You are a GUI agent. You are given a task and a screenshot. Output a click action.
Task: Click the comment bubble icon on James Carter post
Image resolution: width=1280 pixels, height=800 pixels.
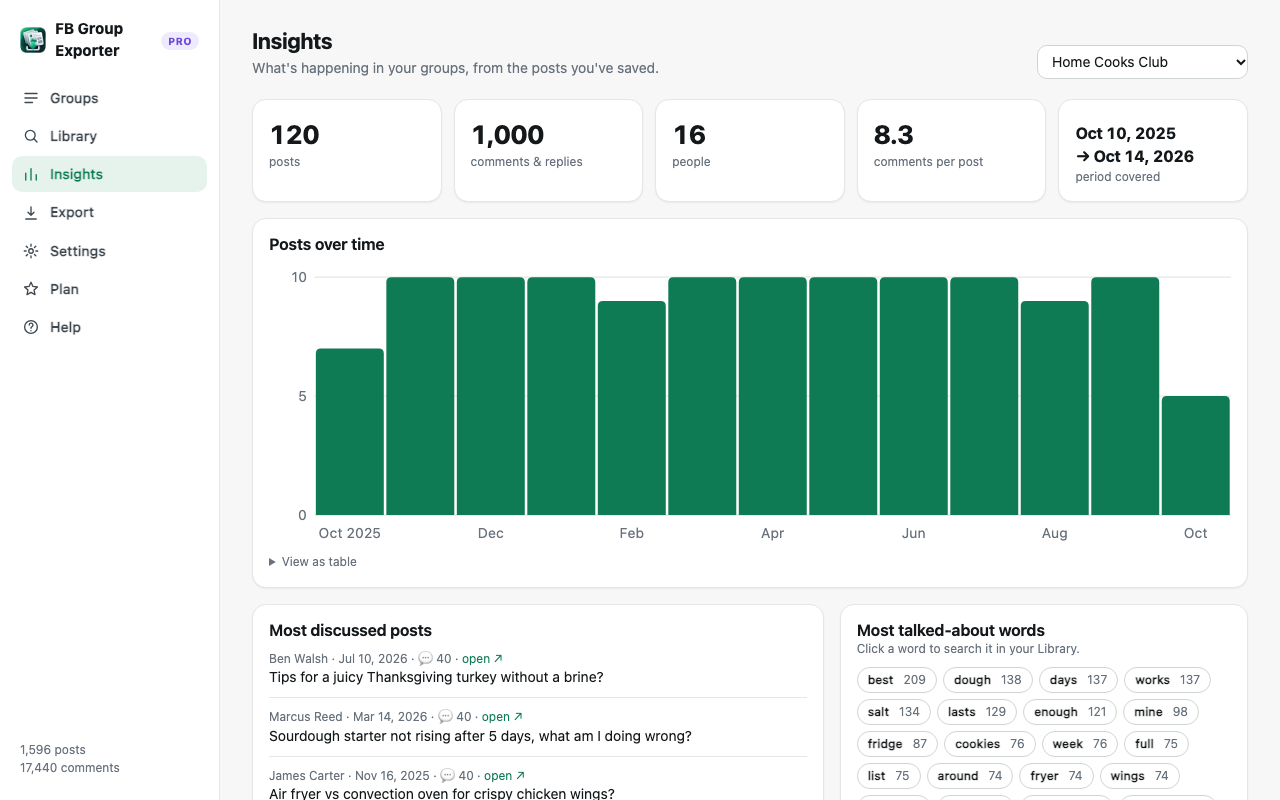(x=447, y=776)
